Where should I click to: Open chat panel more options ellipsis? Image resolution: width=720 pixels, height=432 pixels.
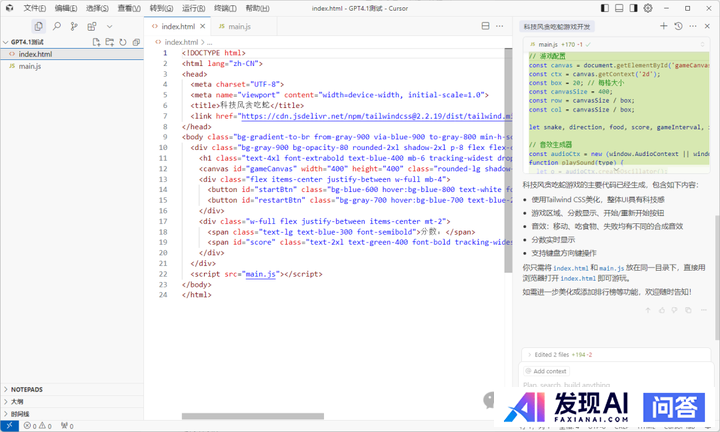click(692, 26)
